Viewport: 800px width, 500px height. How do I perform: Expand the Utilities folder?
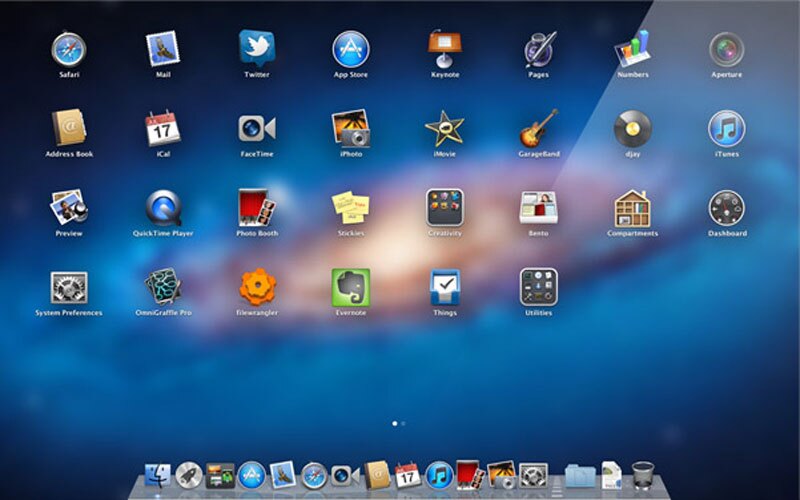[x=539, y=288]
